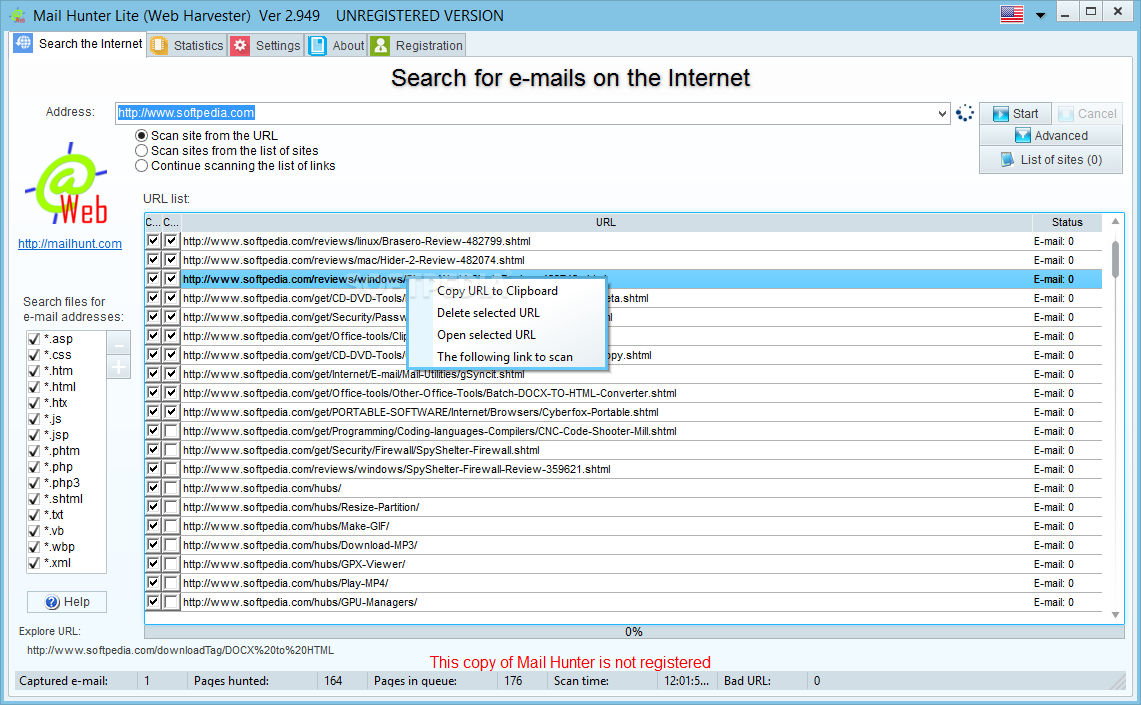This screenshot has width=1141, height=705.
Task: Click the Cancel button
Action: coord(1087,113)
